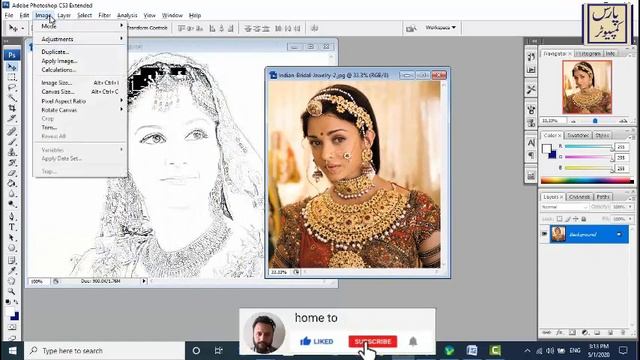Select the Horizontal Type tool
This screenshot has width=640, height=360.
pos(12,227)
